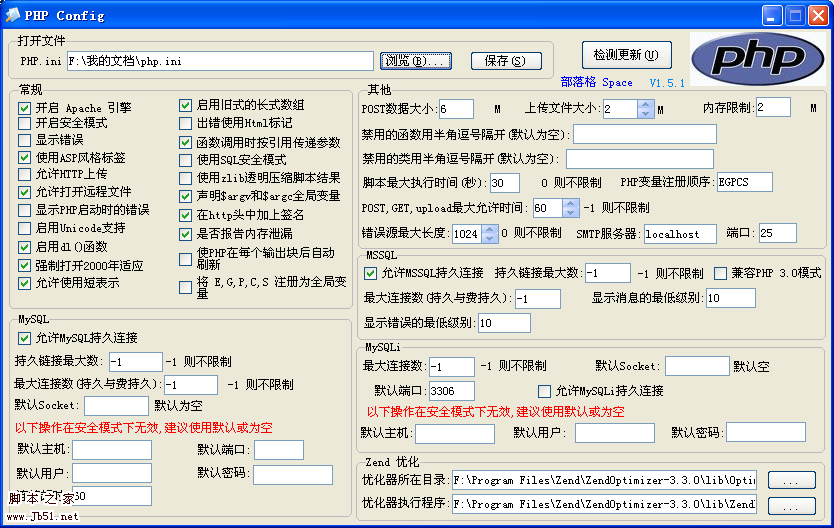Click MySQL 默认密码 field

(x=293, y=475)
